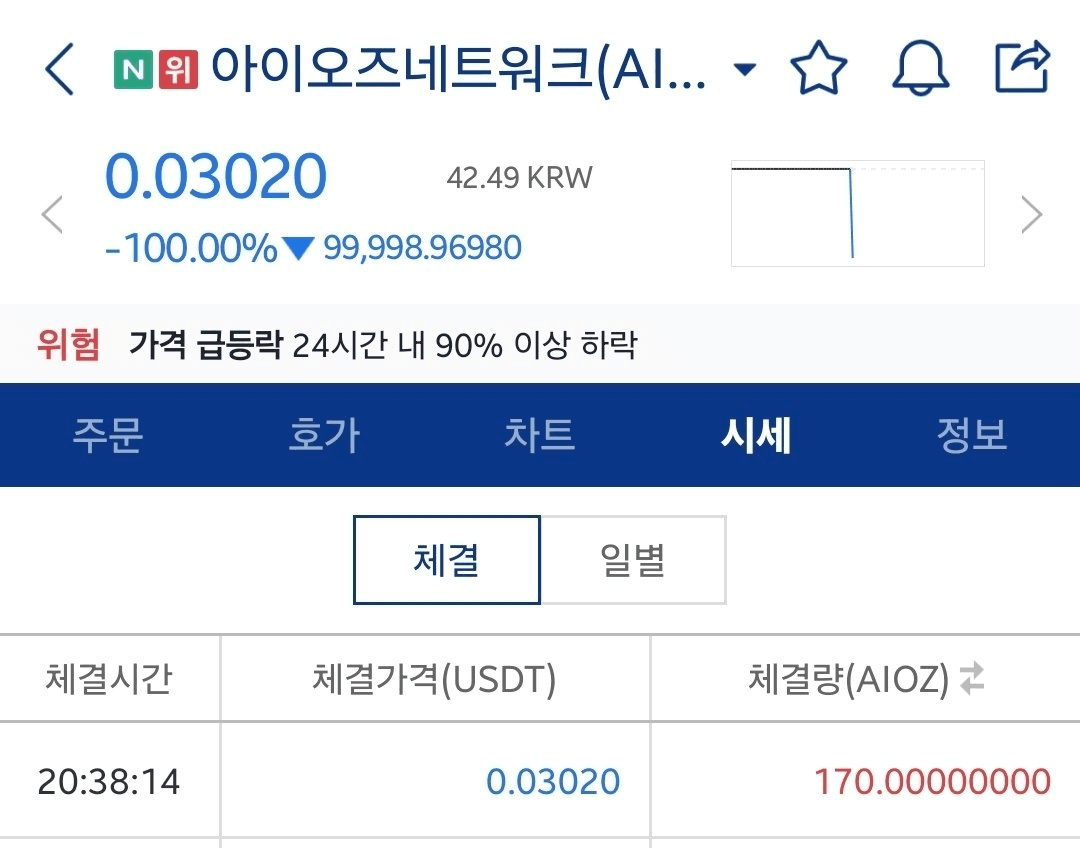Viewport: 1080px width, 848px height.
Task: Go back using the left arrow
Action: coord(59,69)
